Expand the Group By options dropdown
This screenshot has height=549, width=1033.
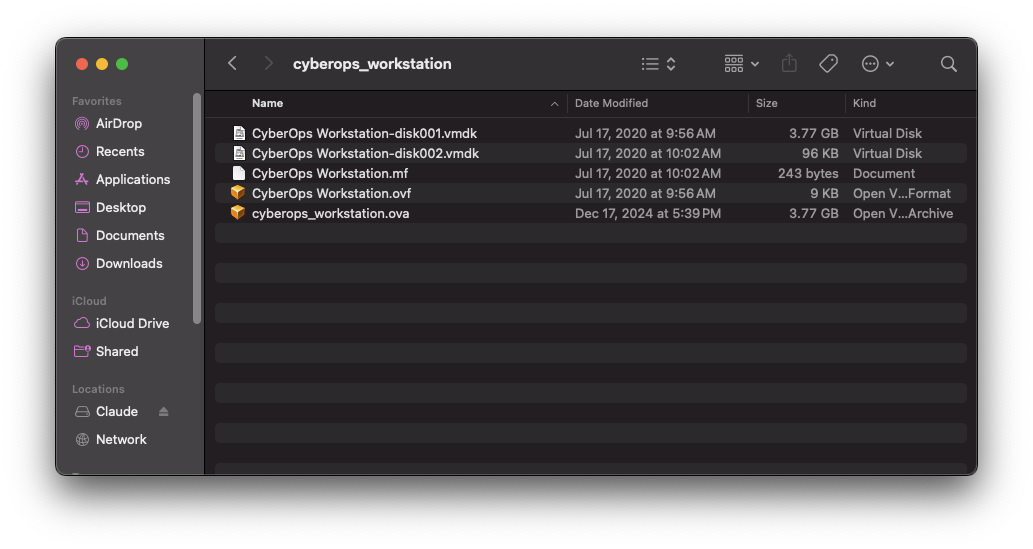(x=741, y=64)
